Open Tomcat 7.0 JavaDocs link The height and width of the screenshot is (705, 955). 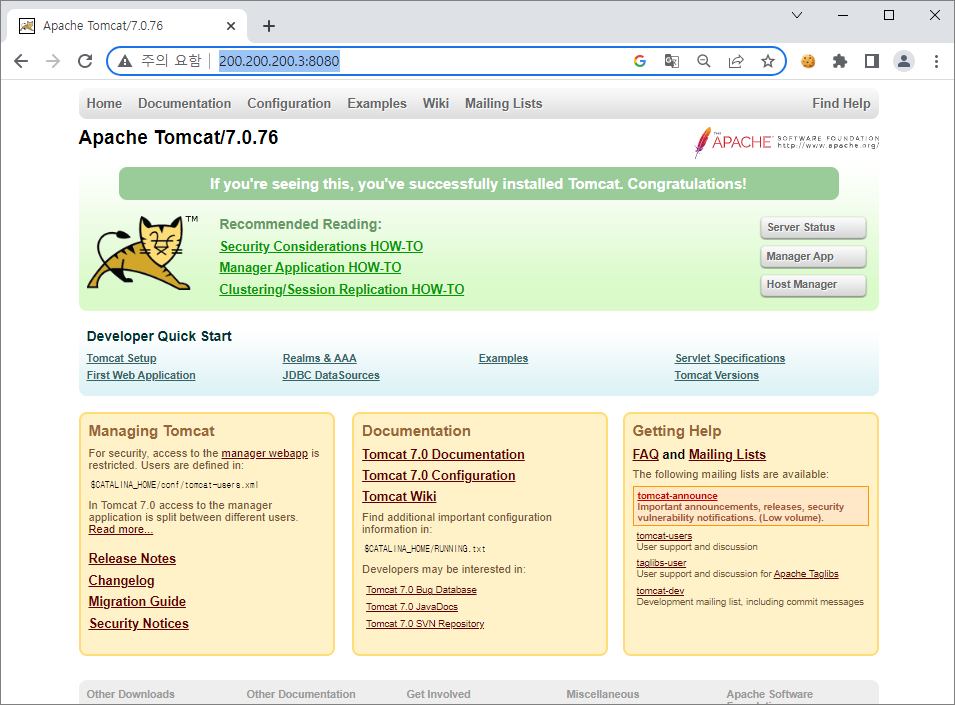pyautogui.click(x=412, y=607)
